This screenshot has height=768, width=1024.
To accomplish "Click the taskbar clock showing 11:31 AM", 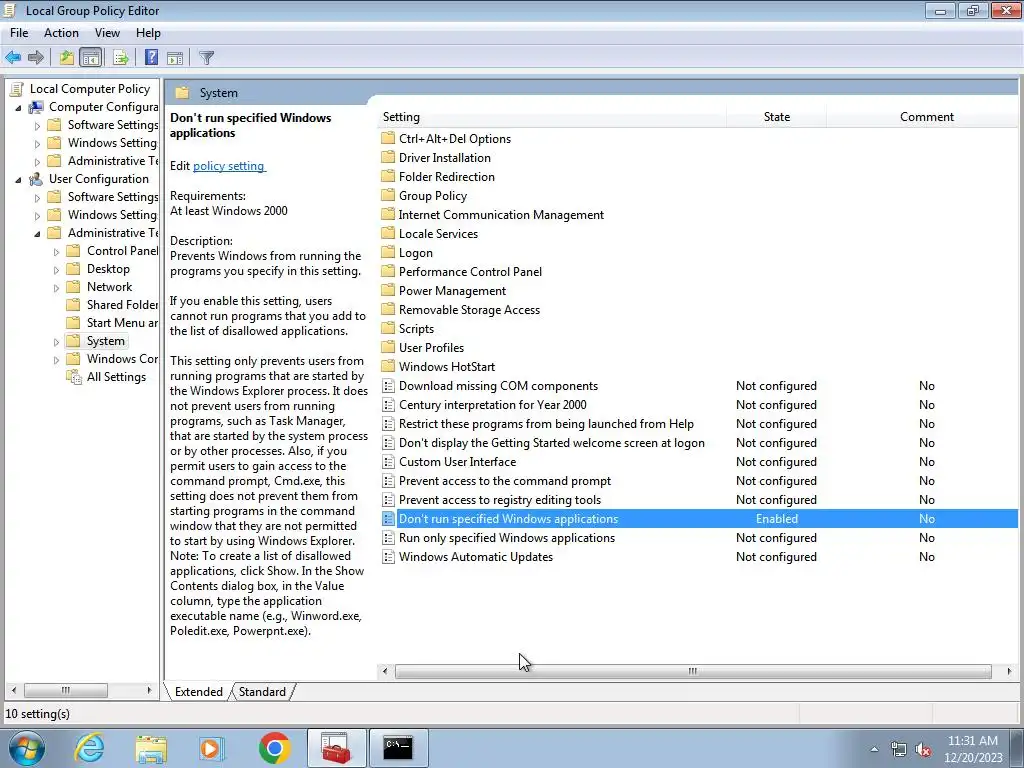I will coord(972,749).
